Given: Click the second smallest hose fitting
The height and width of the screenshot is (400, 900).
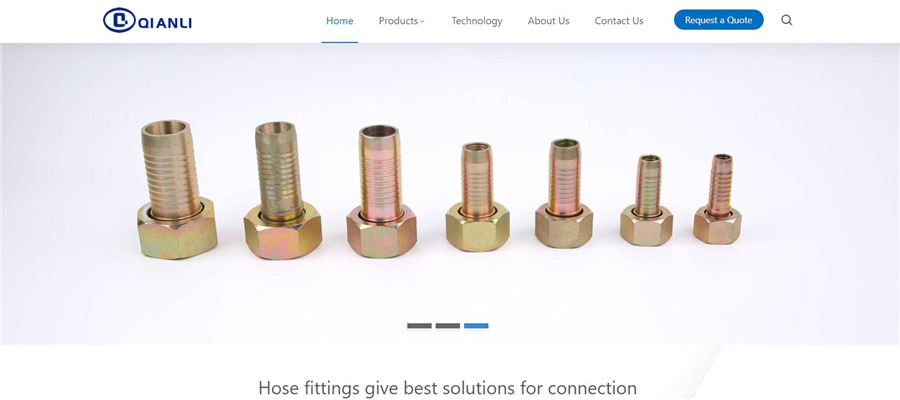Looking at the screenshot, I should click(646, 200).
